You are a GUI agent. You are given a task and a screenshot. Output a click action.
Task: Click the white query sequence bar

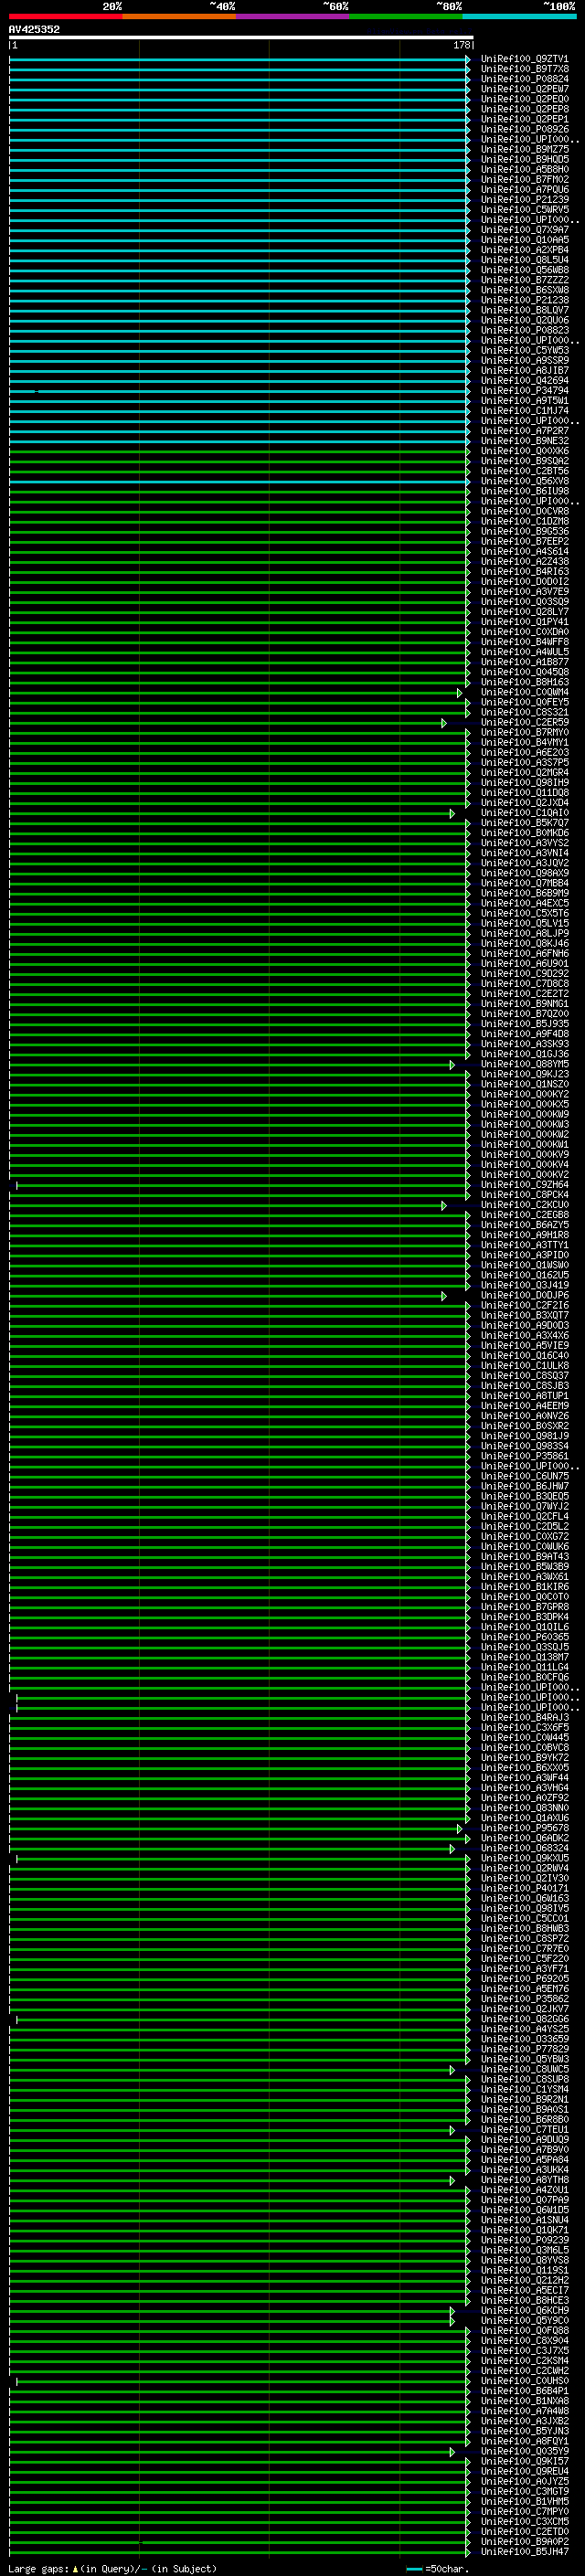(x=241, y=37)
